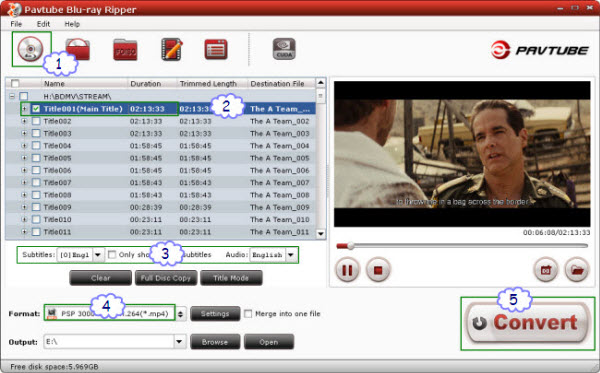600x373 pixels.
Task: Click the title list scroll down arrow
Action: pos(321,233)
